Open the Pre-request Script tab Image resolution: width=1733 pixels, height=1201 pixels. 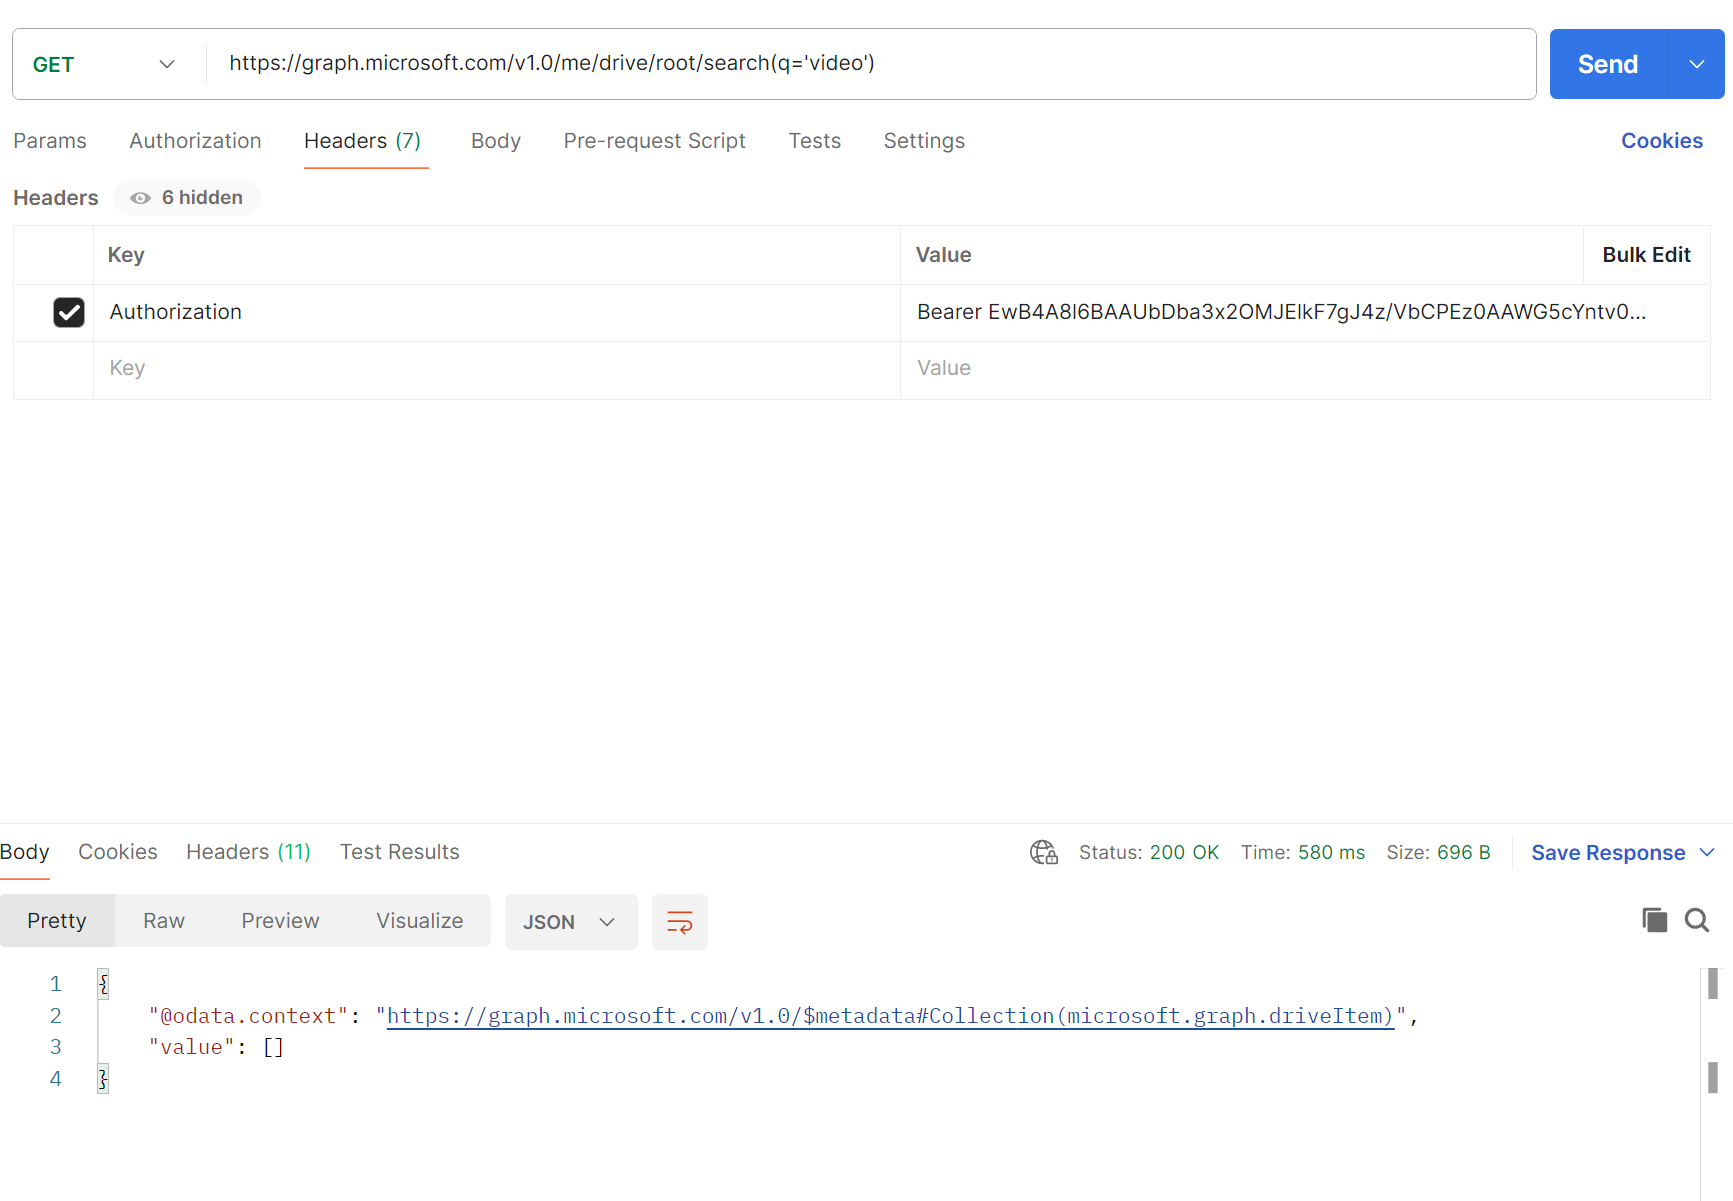tap(655, 141)
